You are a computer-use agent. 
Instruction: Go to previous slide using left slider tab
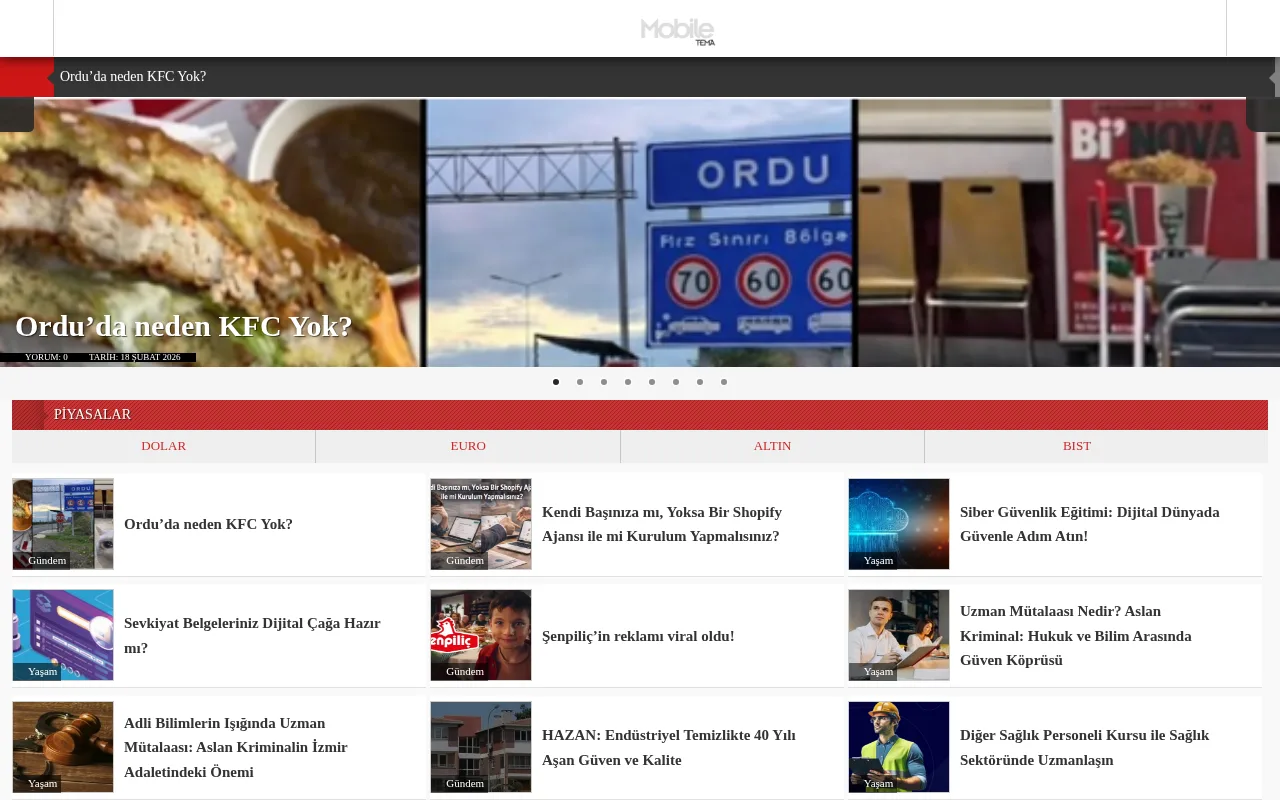coord(16,115)
